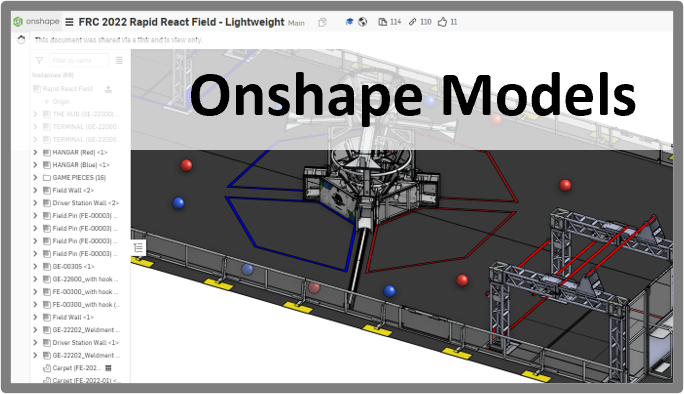Viewport: 684px width, 394px height.
Task: Click the Filter by name field
Action: click(x=79, y=61)
